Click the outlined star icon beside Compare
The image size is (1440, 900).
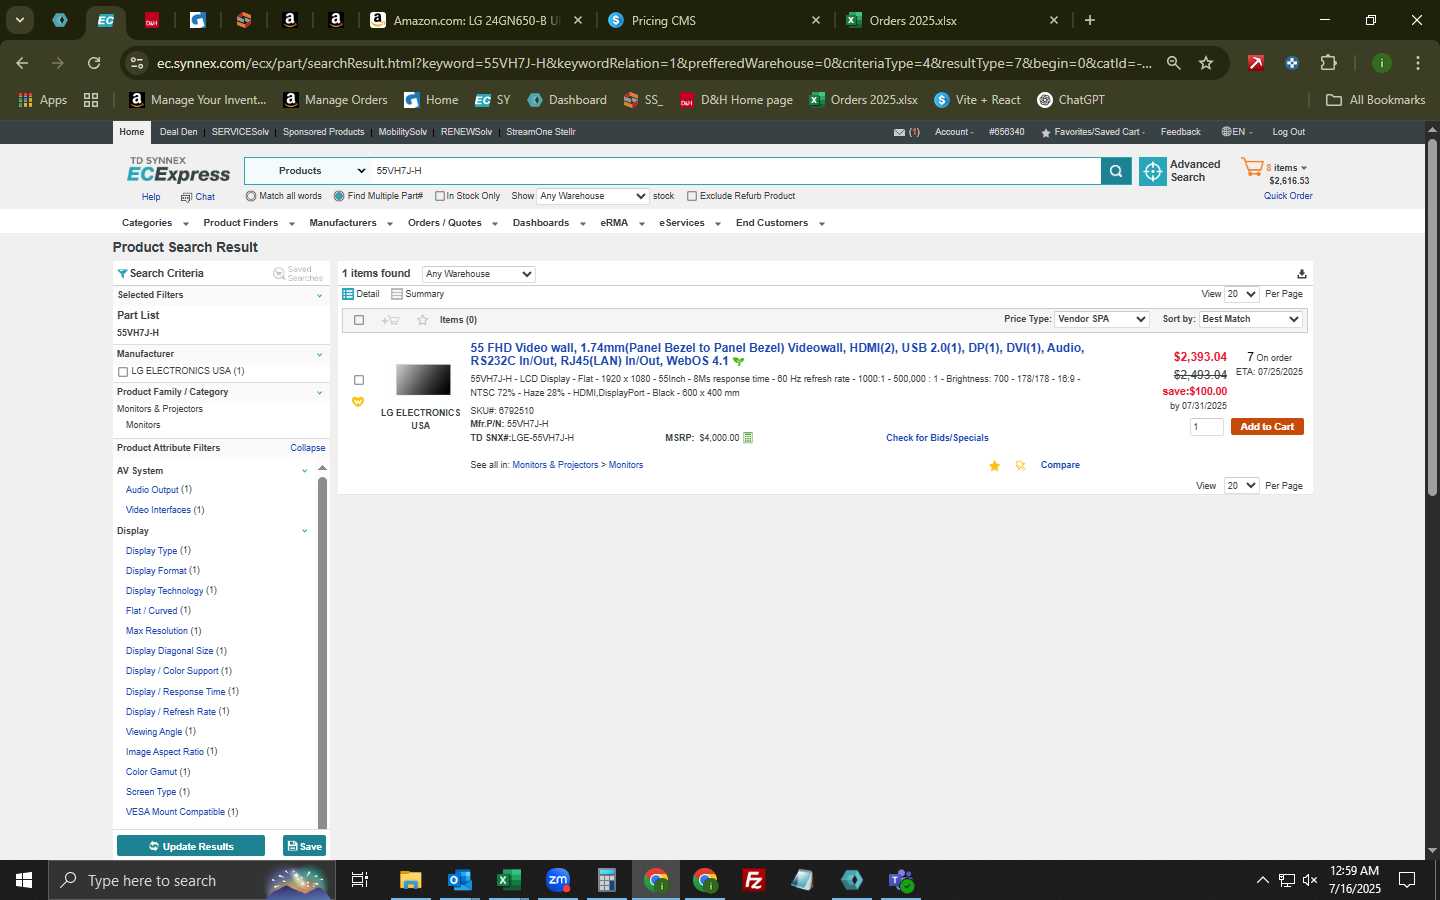point(1020,466)
